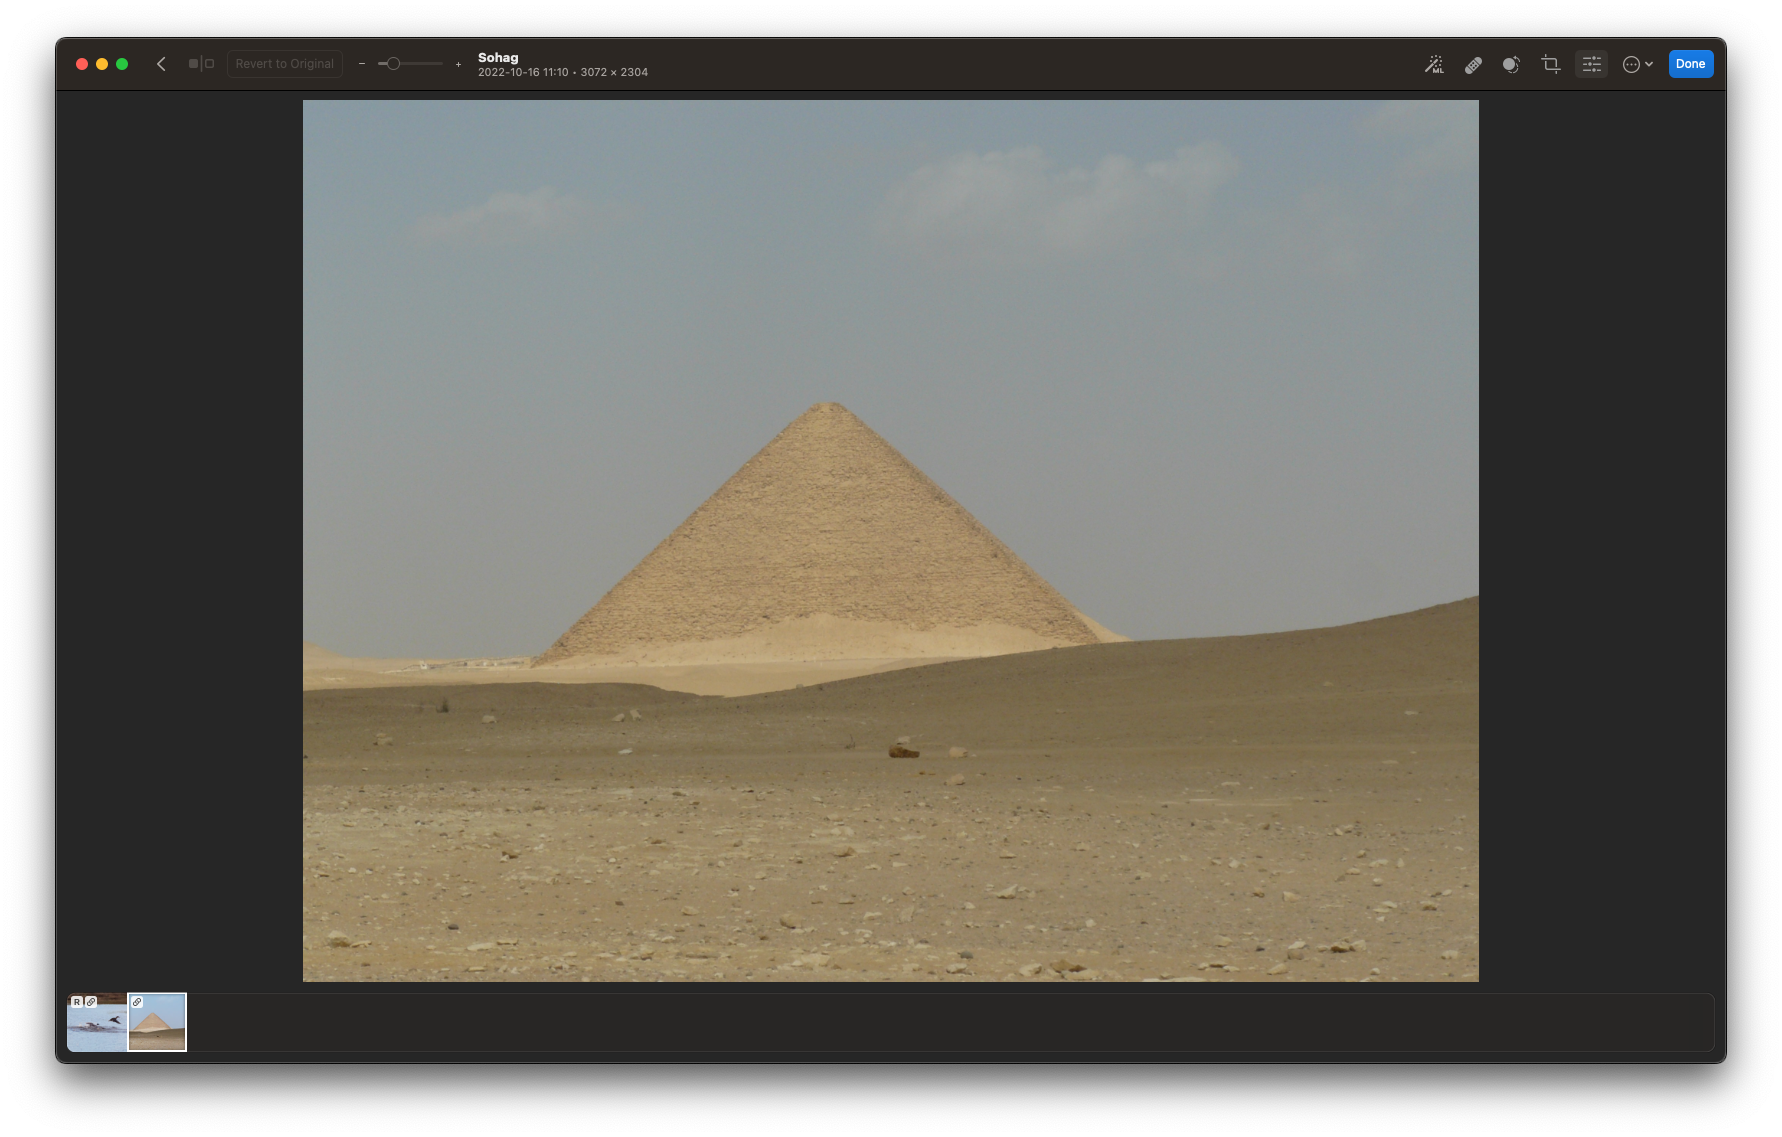Open the adjustments sliders panel

point(1592,64)
